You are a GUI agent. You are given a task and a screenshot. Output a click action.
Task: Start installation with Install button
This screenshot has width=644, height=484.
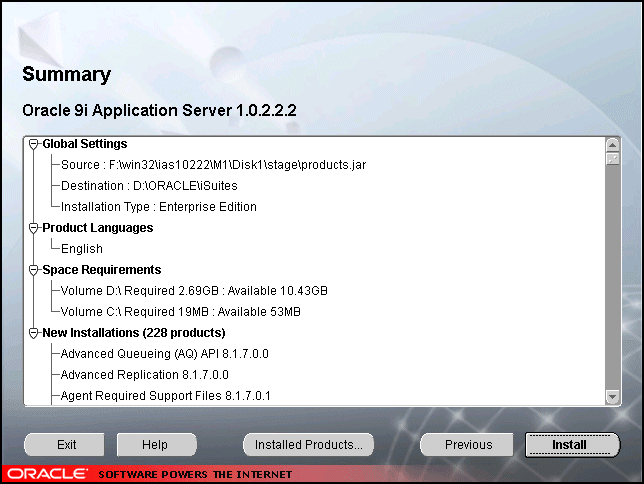(572, 445)
